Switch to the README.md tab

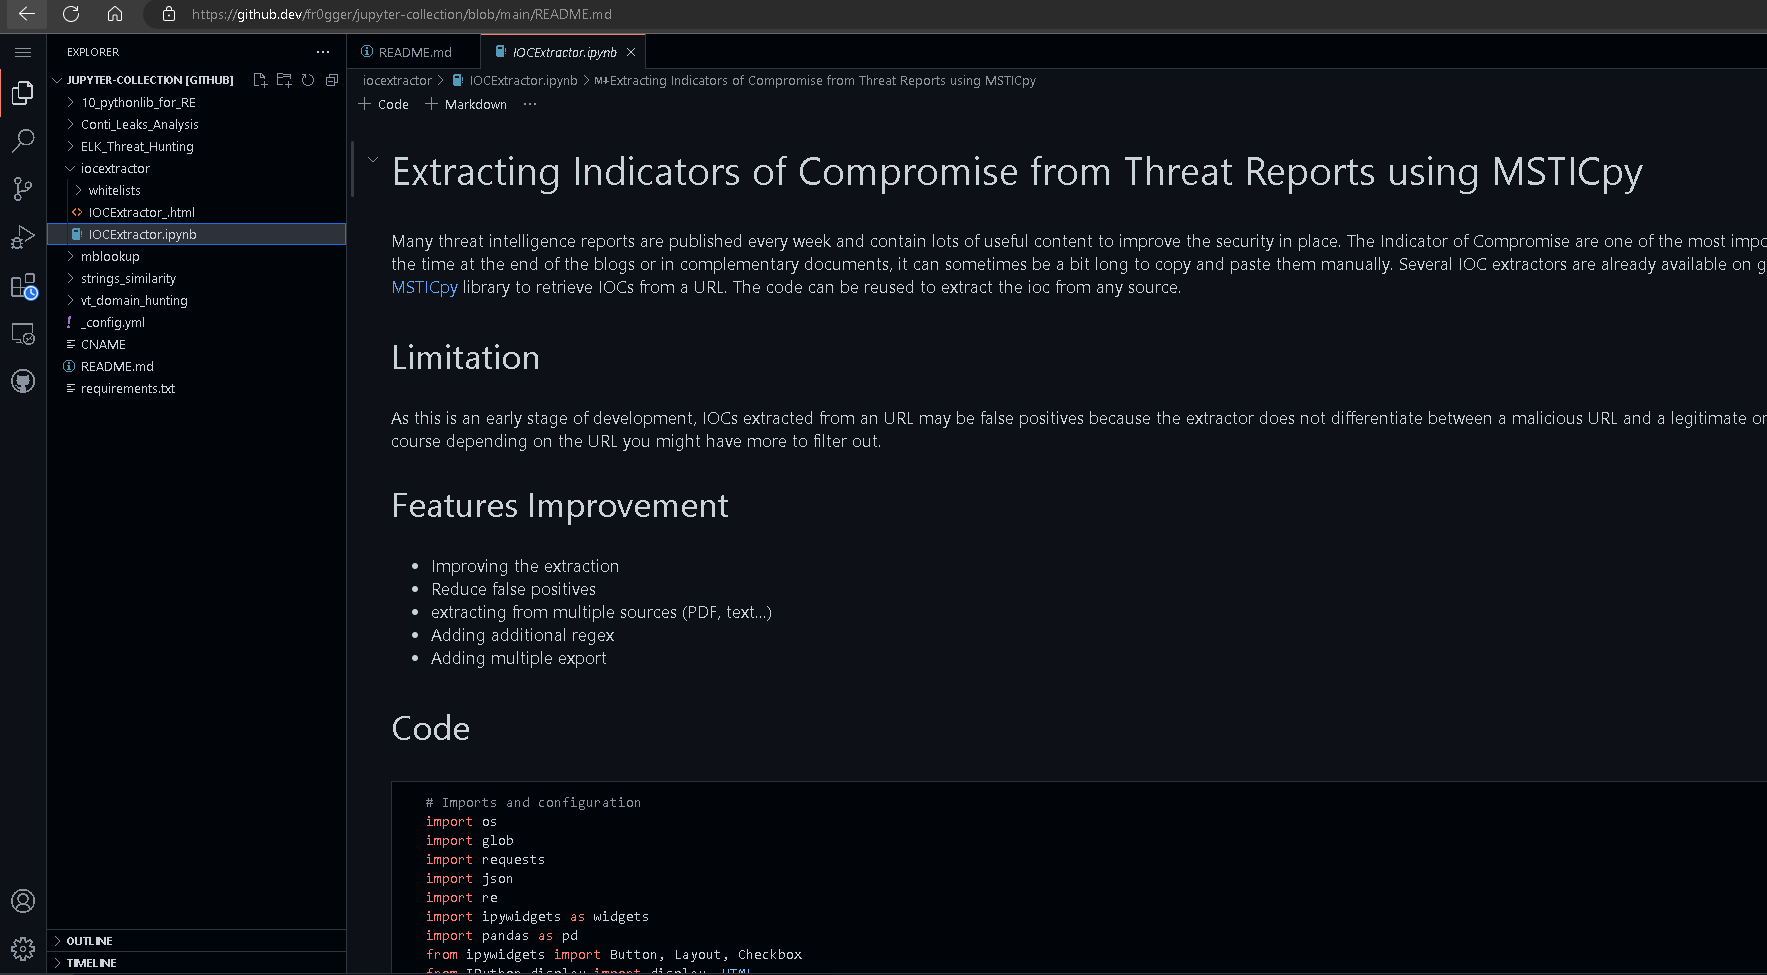coord(414,52)
